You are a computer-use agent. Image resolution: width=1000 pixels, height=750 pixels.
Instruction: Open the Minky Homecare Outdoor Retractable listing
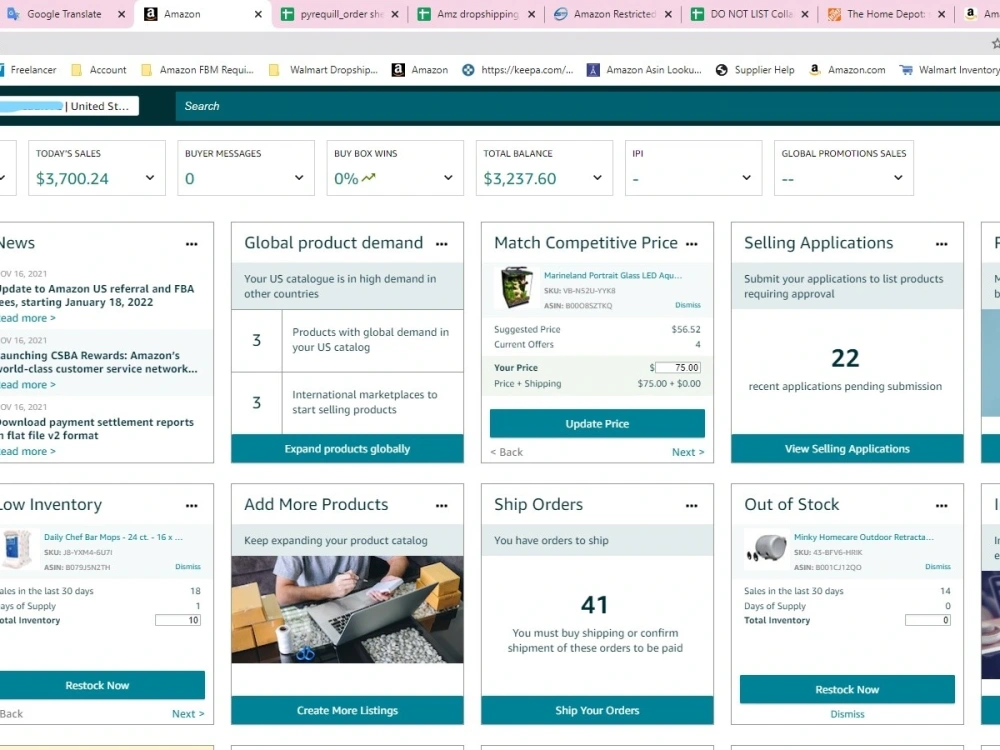point(864,537)
